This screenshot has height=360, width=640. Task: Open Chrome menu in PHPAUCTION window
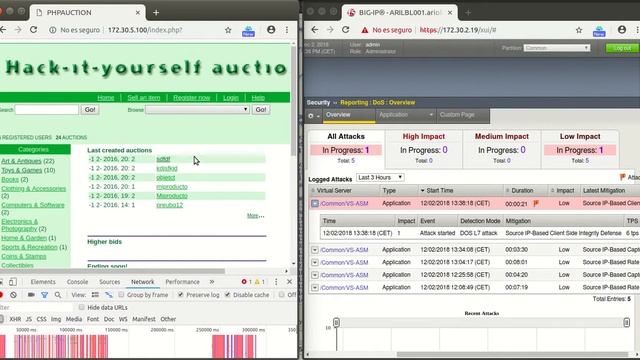coord(287,30)
